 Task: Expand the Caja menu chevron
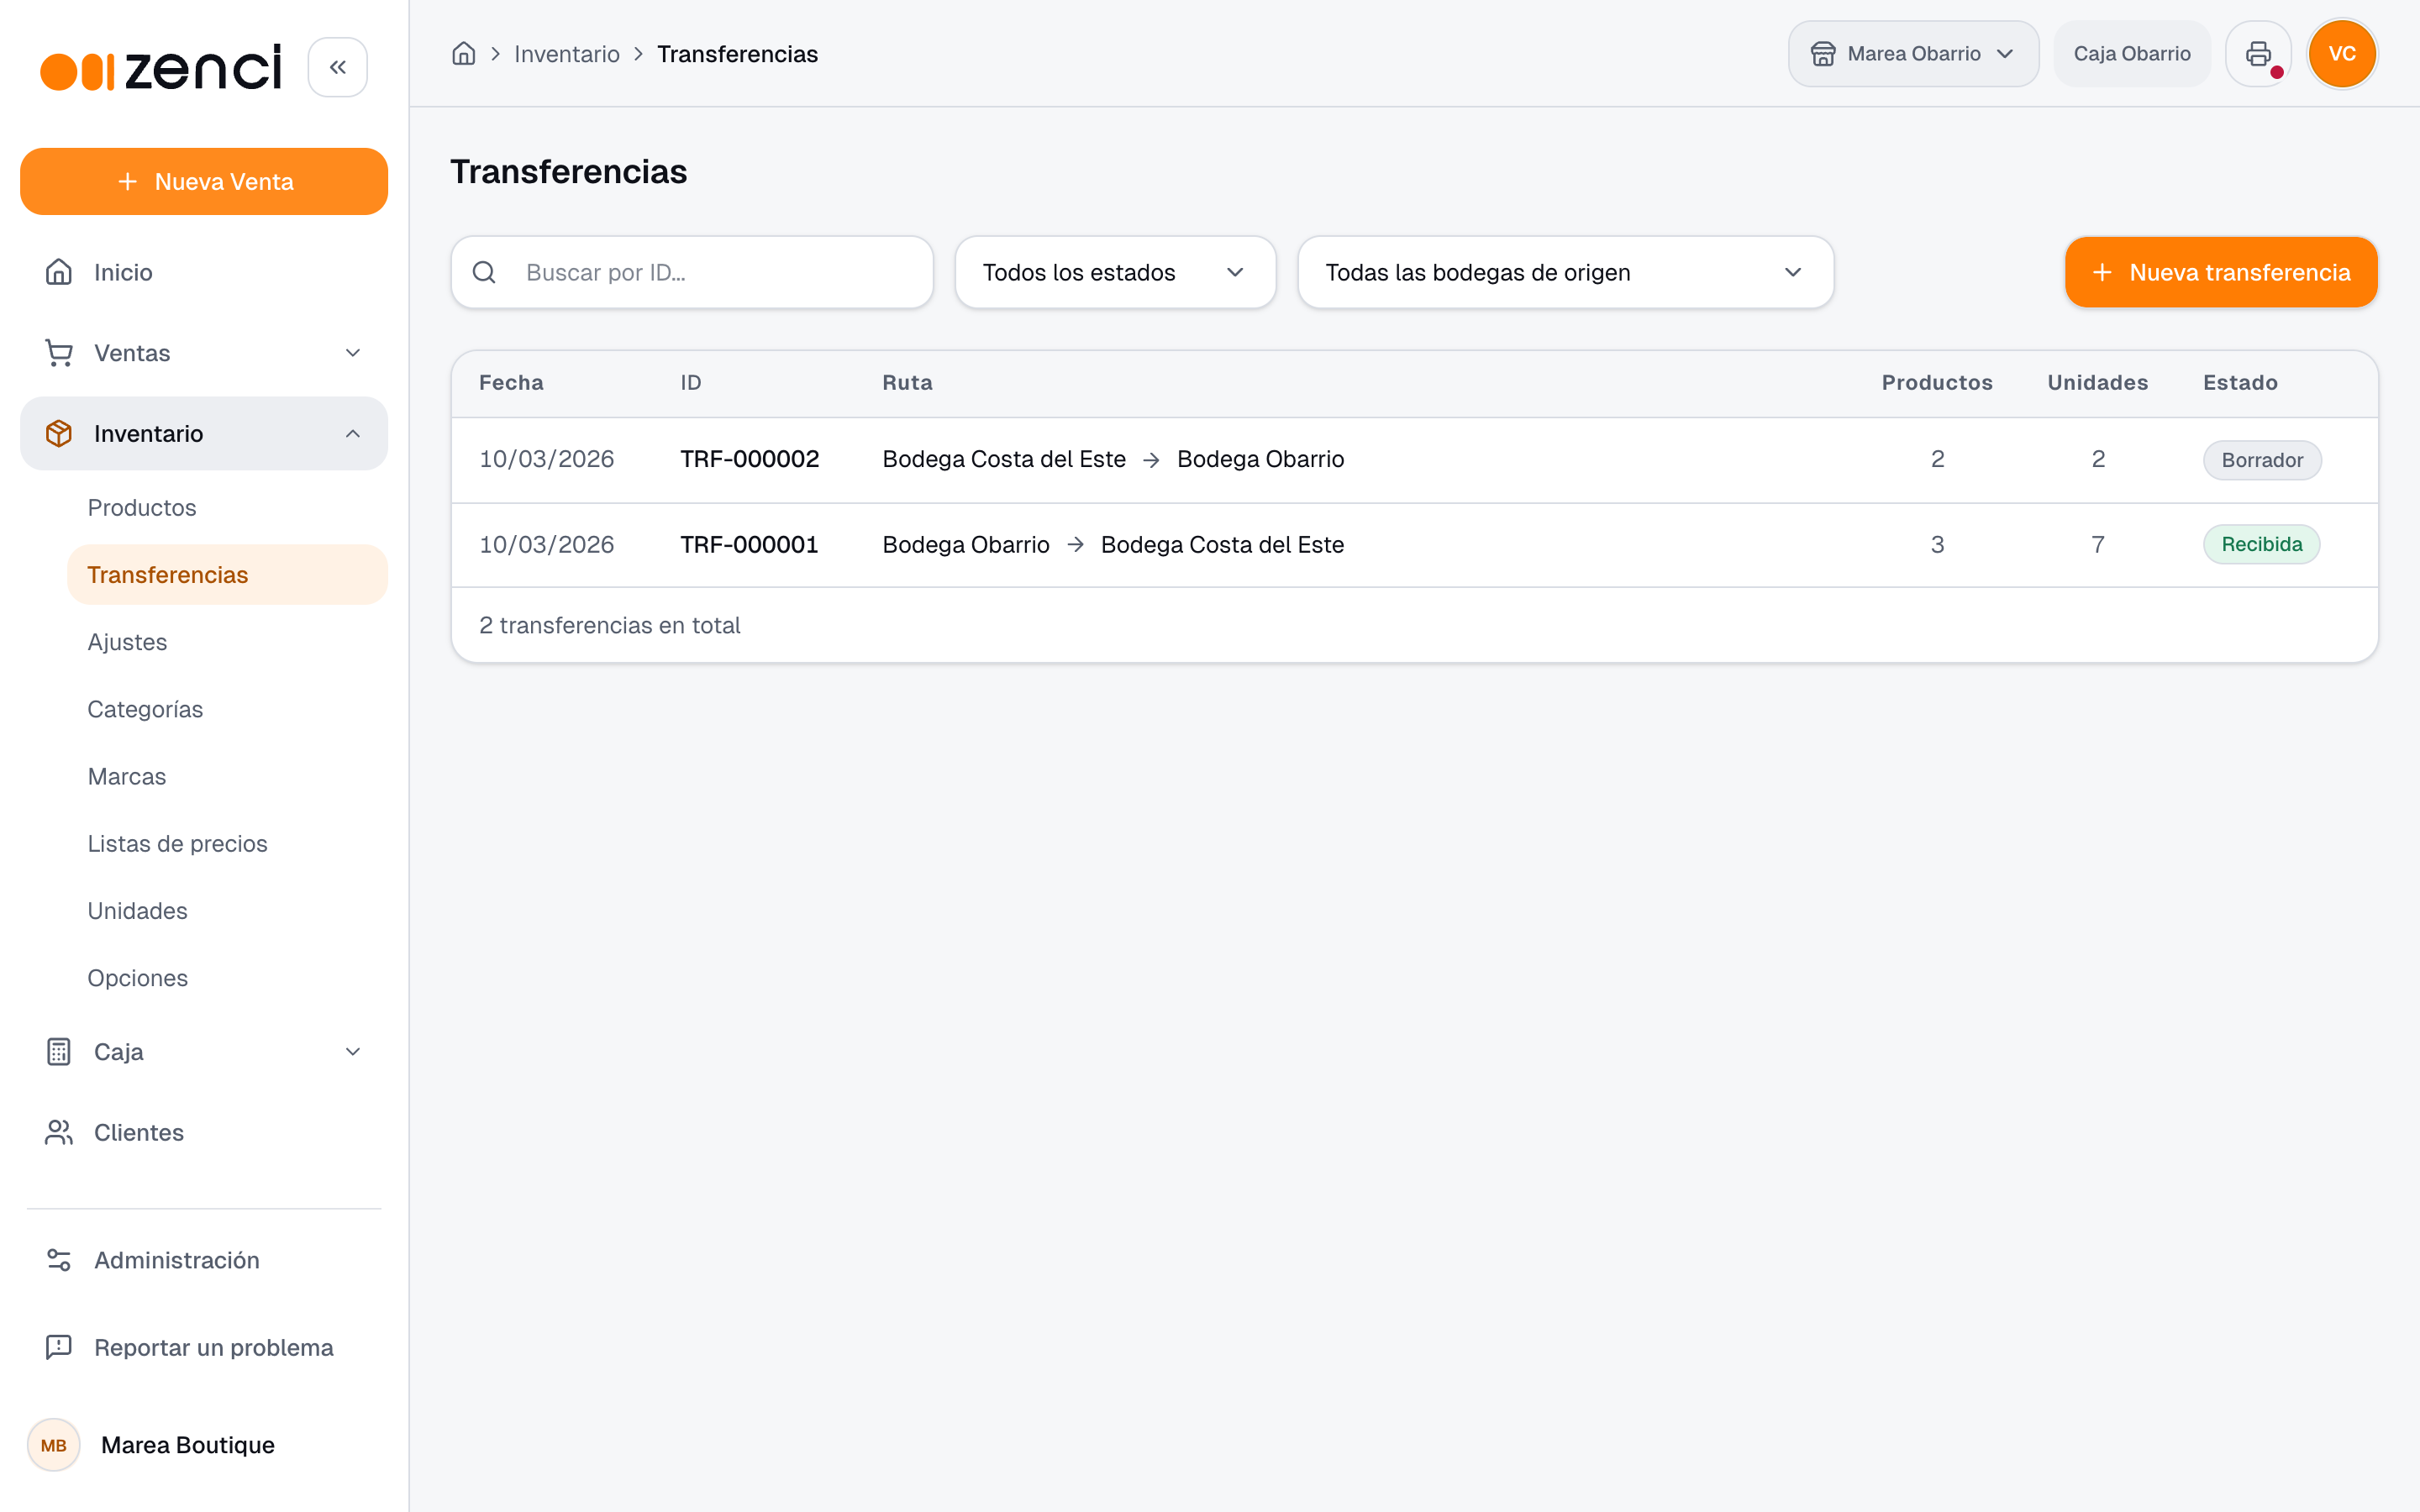353,1052
